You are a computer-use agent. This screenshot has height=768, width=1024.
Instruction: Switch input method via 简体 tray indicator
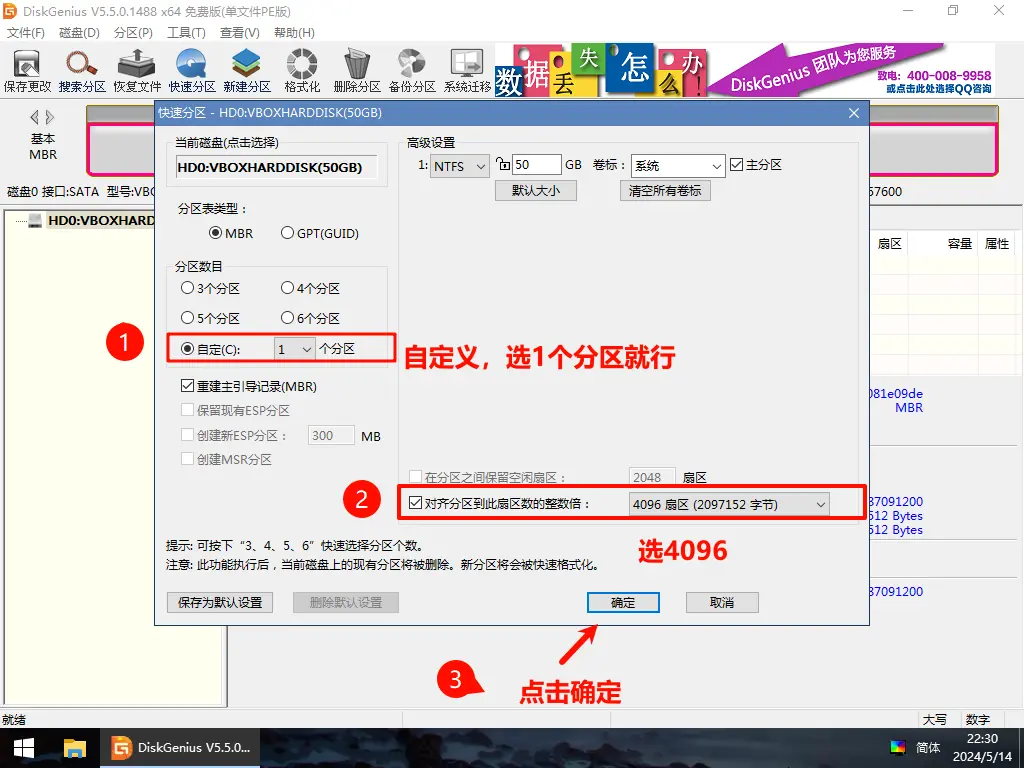click(928, 747)
